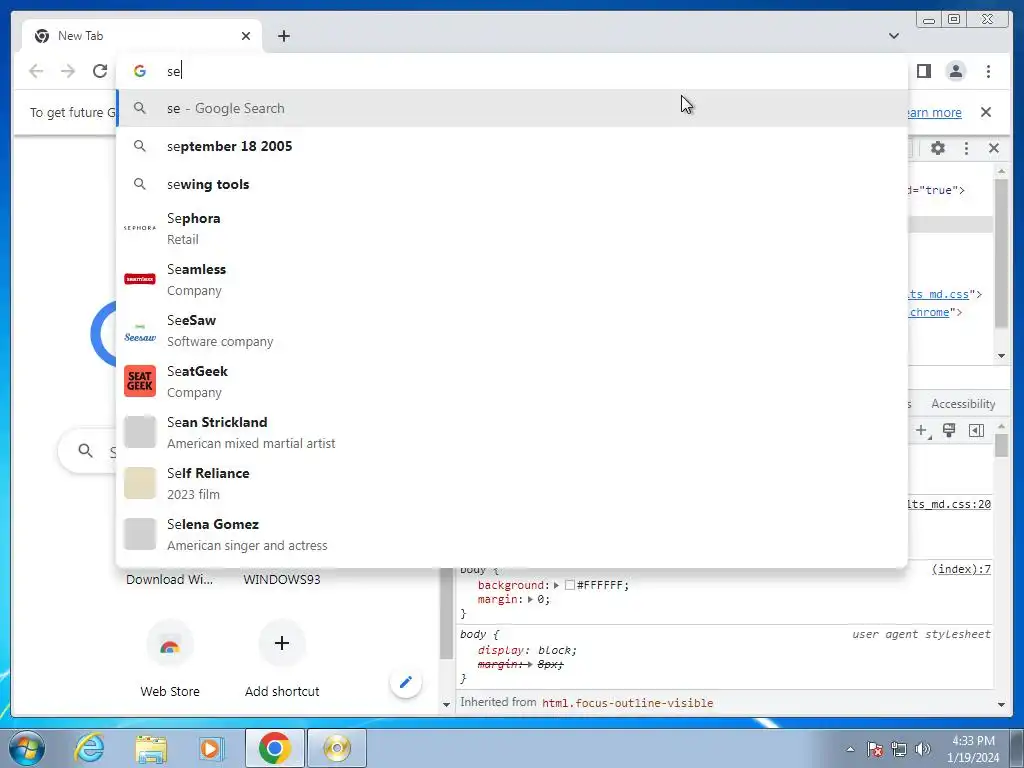
Task: Click the Seamless logo thumbnail
Action: (x=140, y=279)
